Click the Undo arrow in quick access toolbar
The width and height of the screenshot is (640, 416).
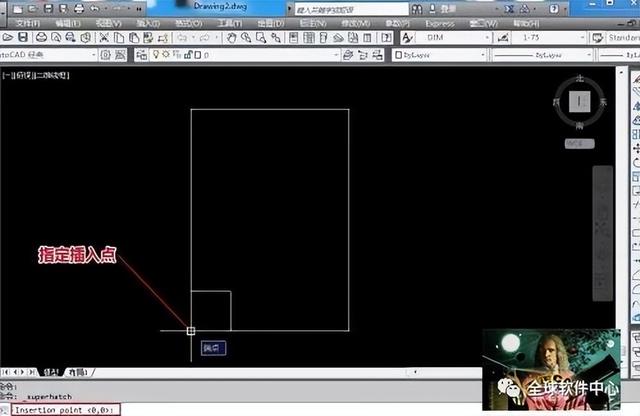pyautogui.click(x=95, y=8)
